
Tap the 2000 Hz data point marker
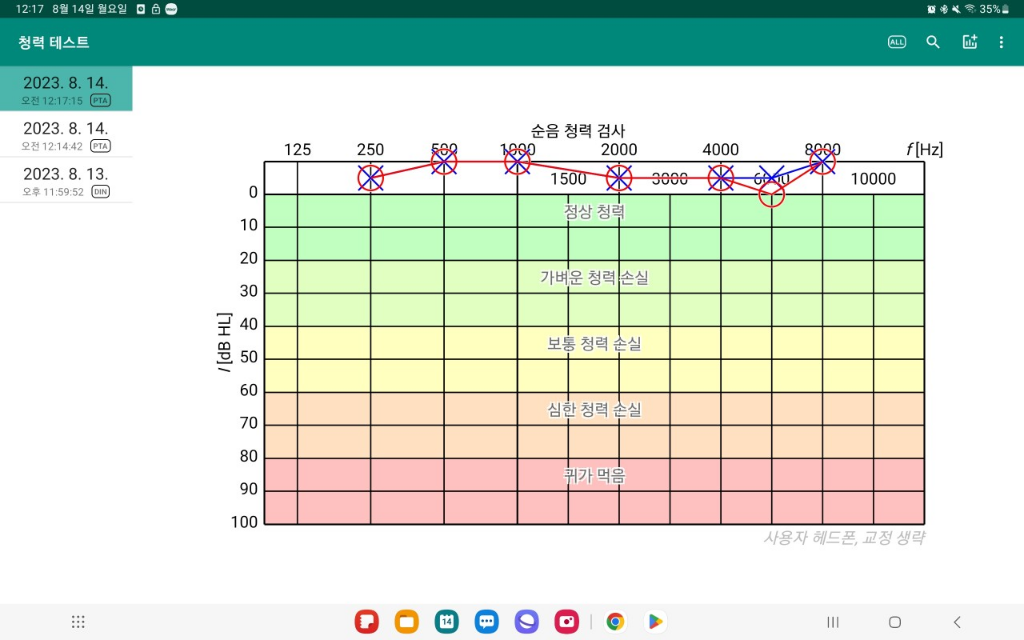coord(619,178)
